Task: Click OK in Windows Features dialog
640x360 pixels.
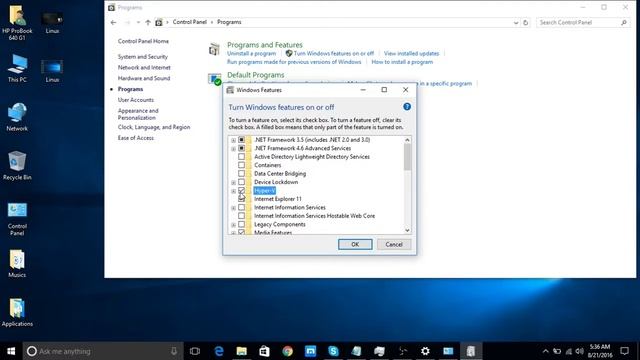Action: [x=355, y=244]
